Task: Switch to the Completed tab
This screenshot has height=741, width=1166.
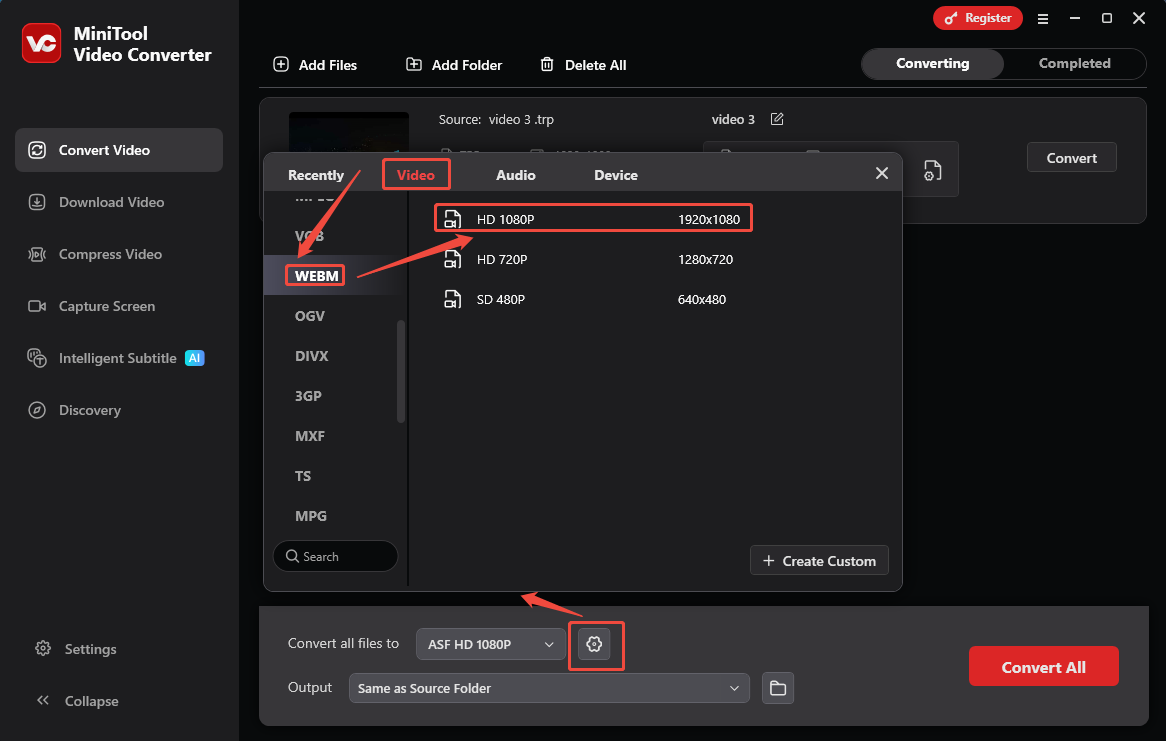Action: pos(1075,63)
